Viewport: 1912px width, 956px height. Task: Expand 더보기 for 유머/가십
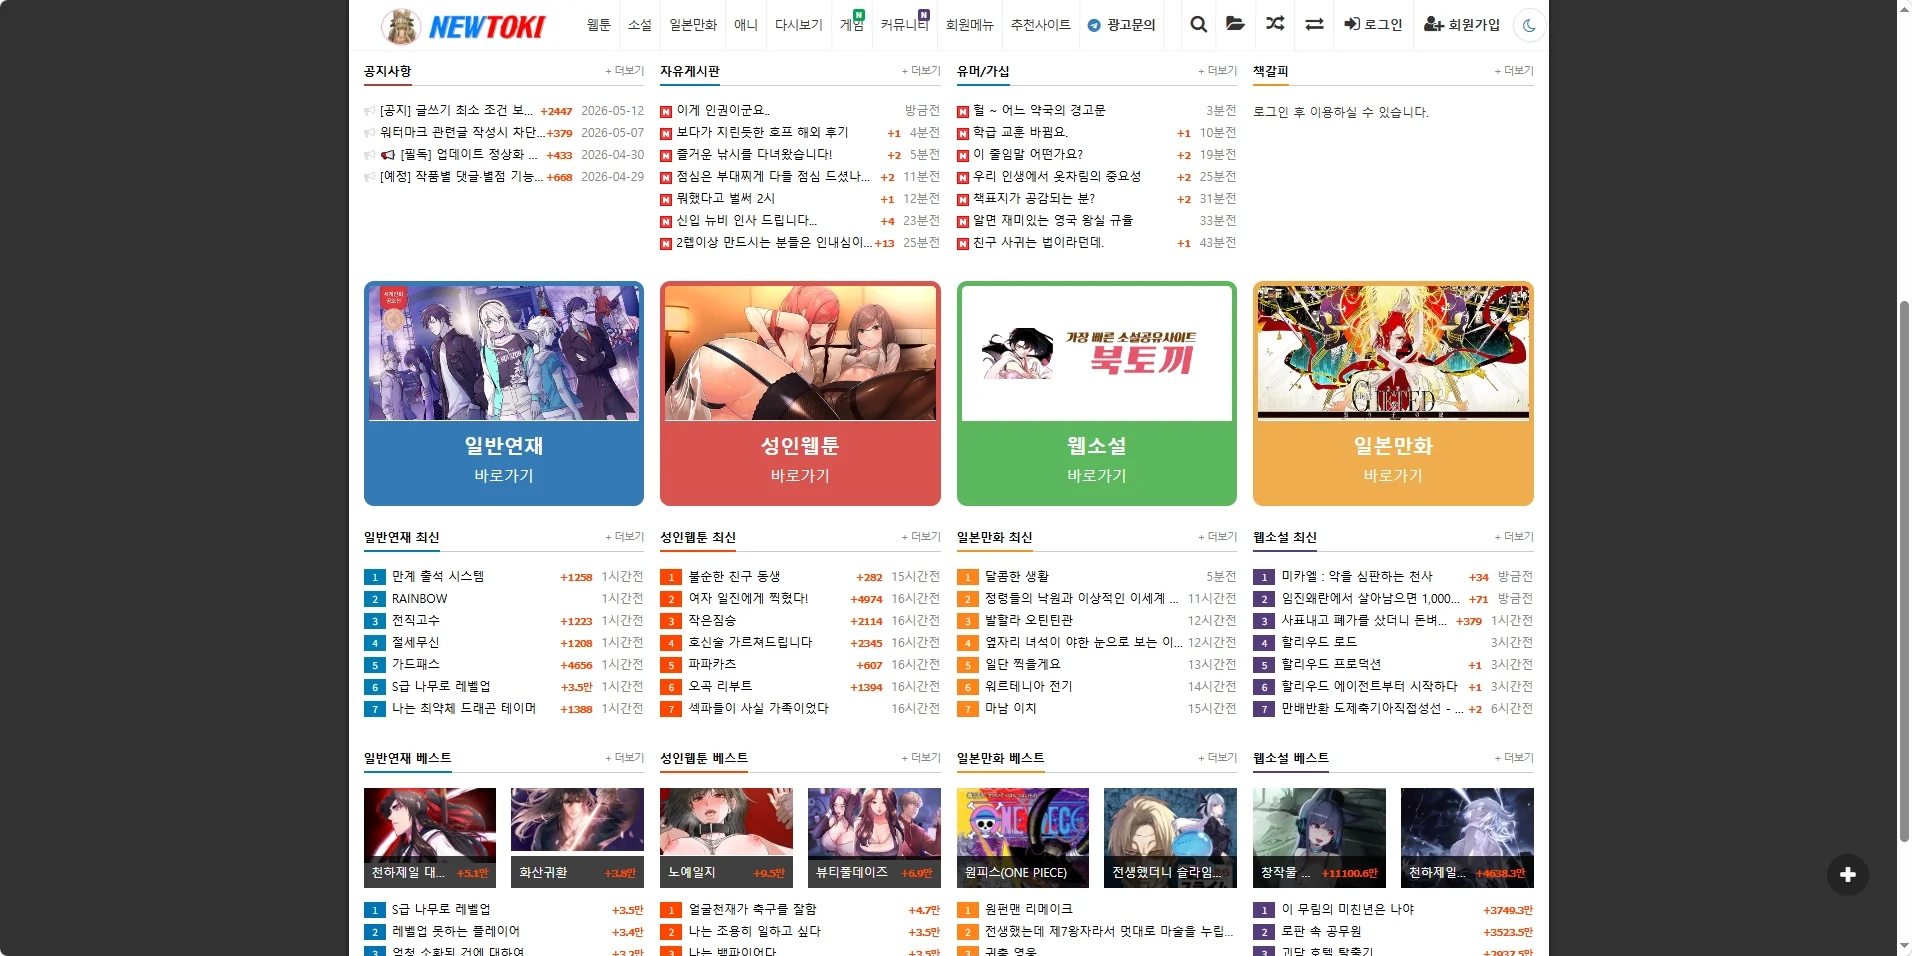coord(1218,71)
